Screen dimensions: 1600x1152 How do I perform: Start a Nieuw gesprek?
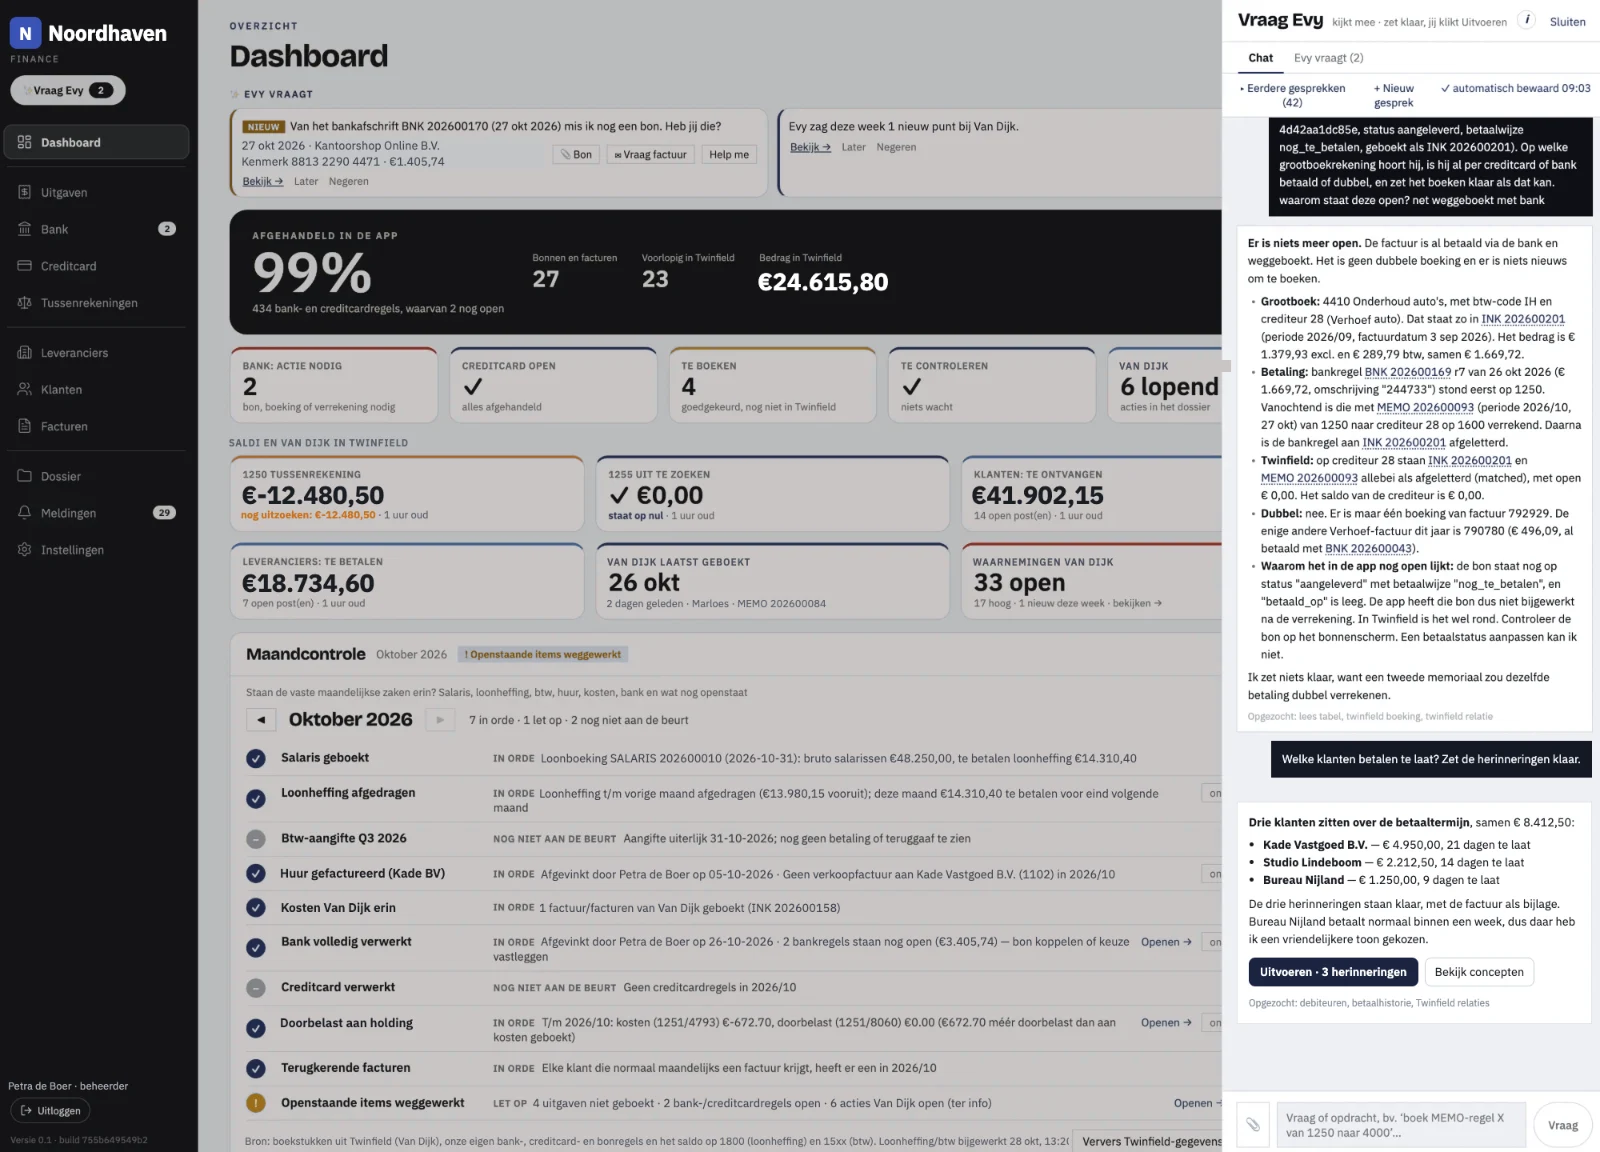(x=1394, y=95)
